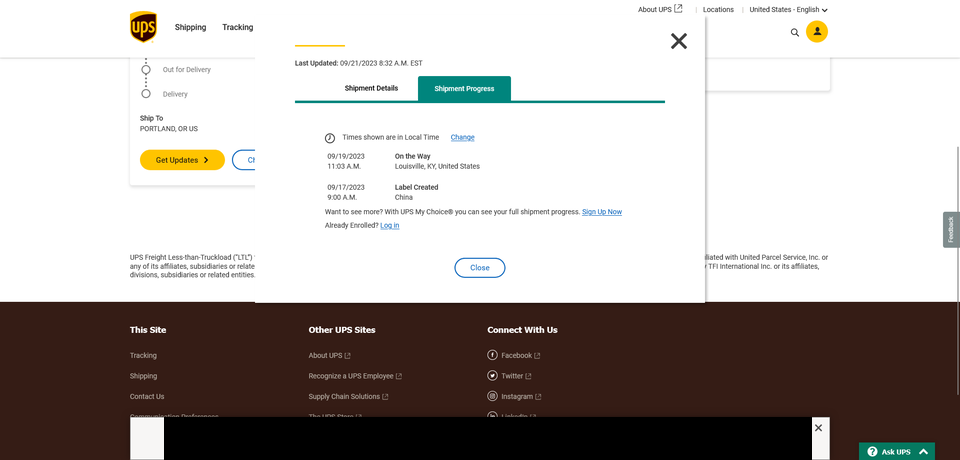Click the UPS shield logo

(x=143, y=28)
